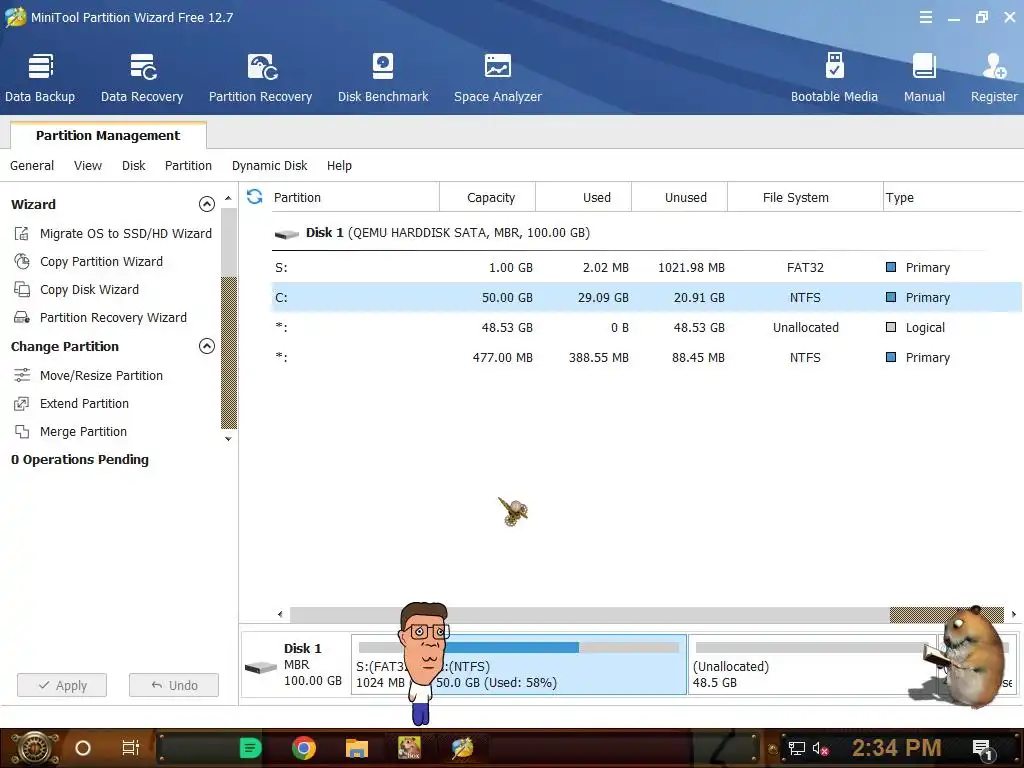Click the Copy Disk Wizard icon
Viewport: 1024px width, 768px height.
[22, 289]
